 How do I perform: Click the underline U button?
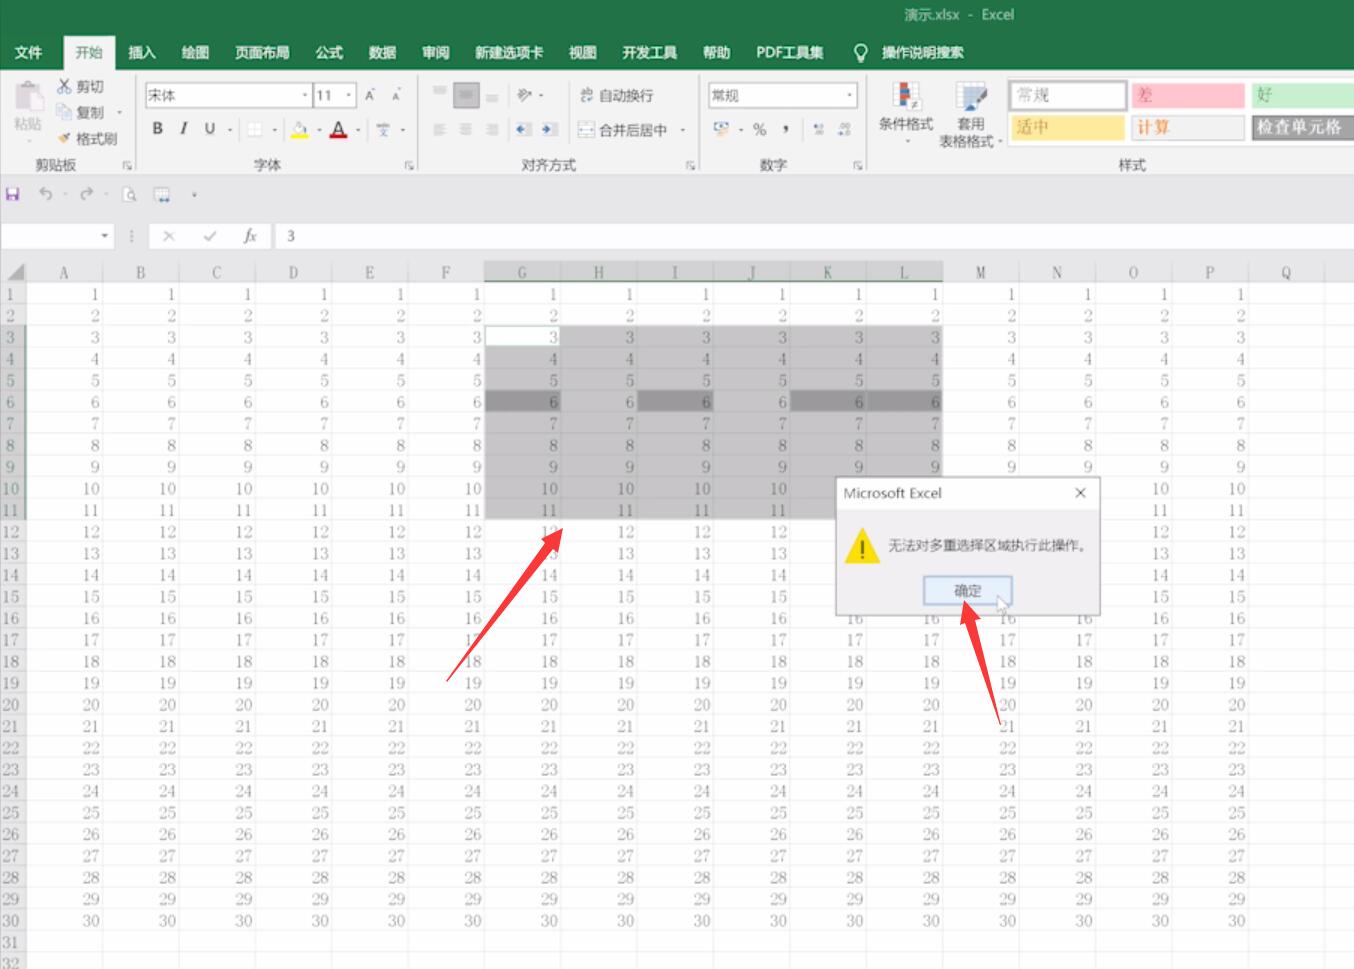[209, 129]
